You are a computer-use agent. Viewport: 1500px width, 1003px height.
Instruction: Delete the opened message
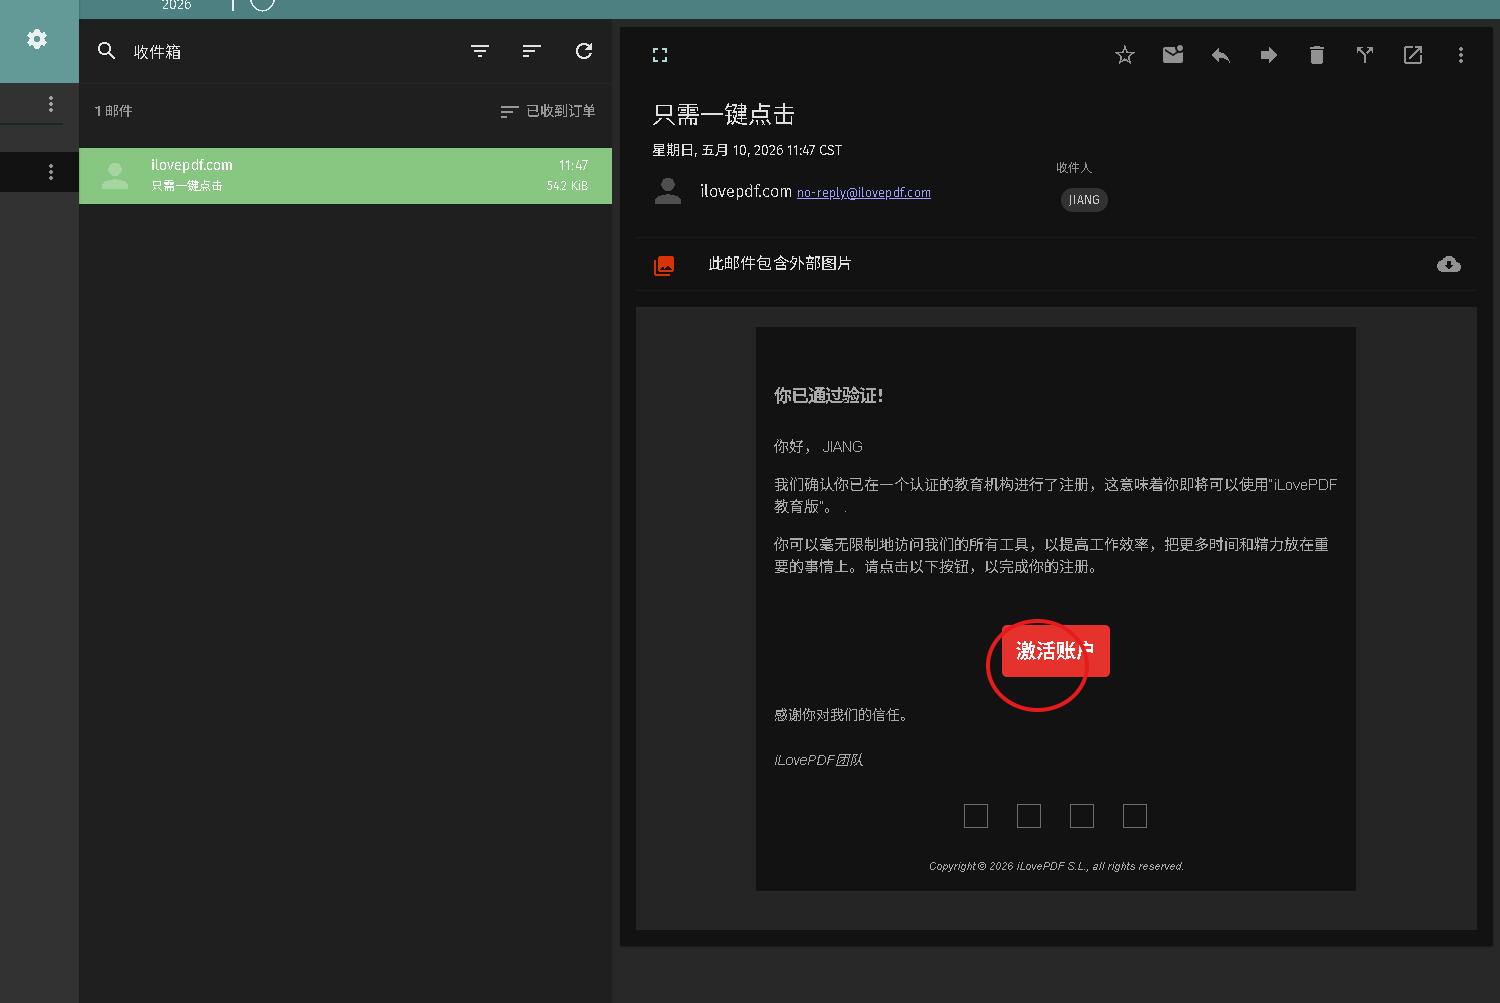[1317, 55]
